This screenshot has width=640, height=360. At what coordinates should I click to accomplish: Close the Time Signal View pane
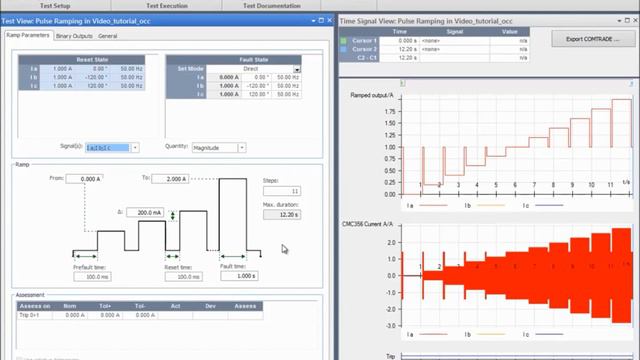(x=636, y=20)
